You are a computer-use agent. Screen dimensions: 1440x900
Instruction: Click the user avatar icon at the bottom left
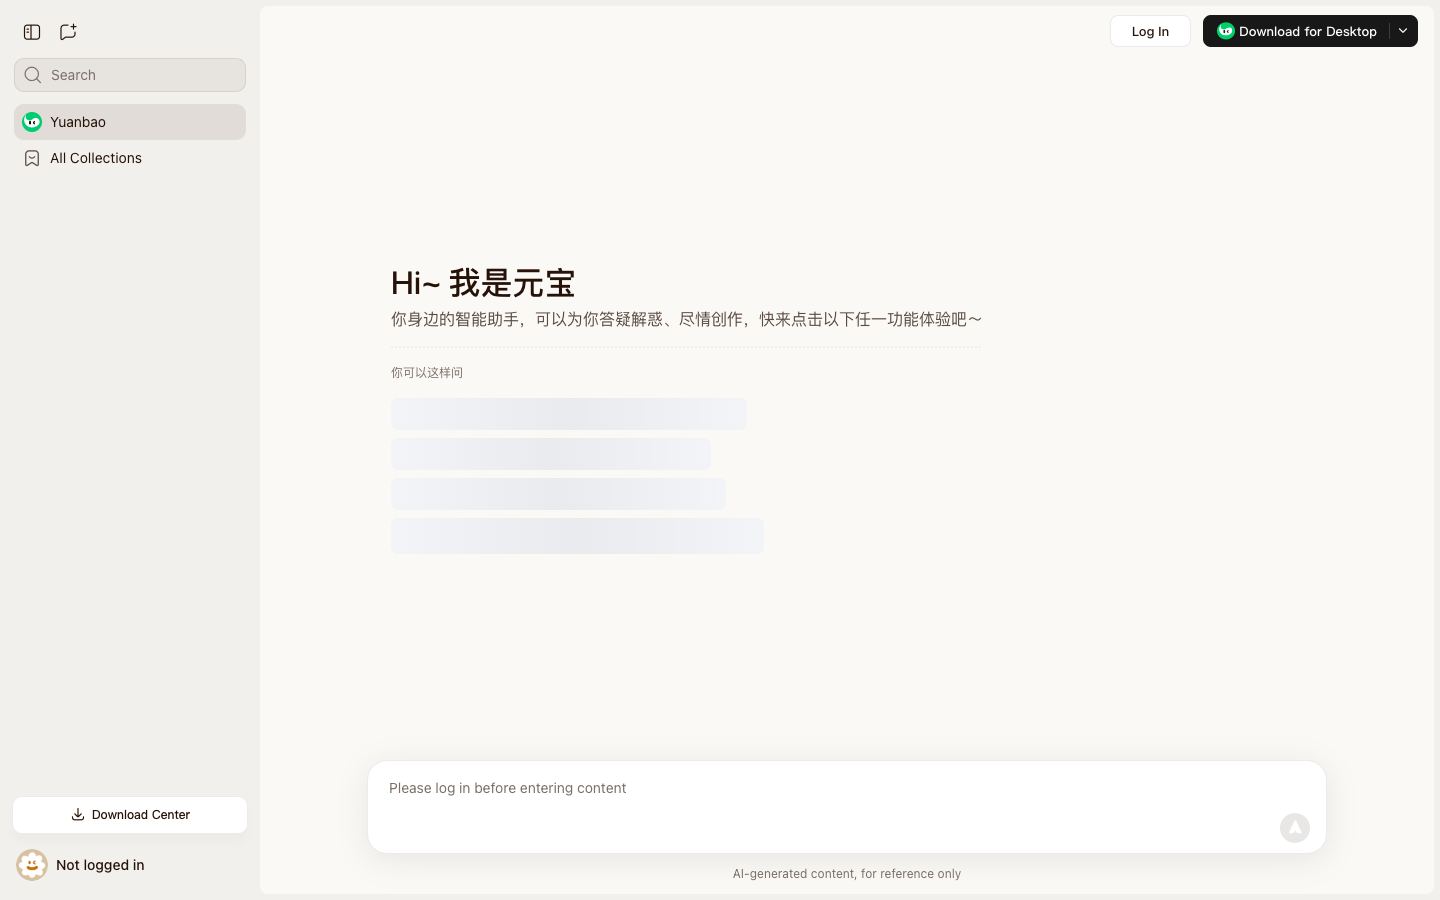pyautogui.click(x=32, y=865)
